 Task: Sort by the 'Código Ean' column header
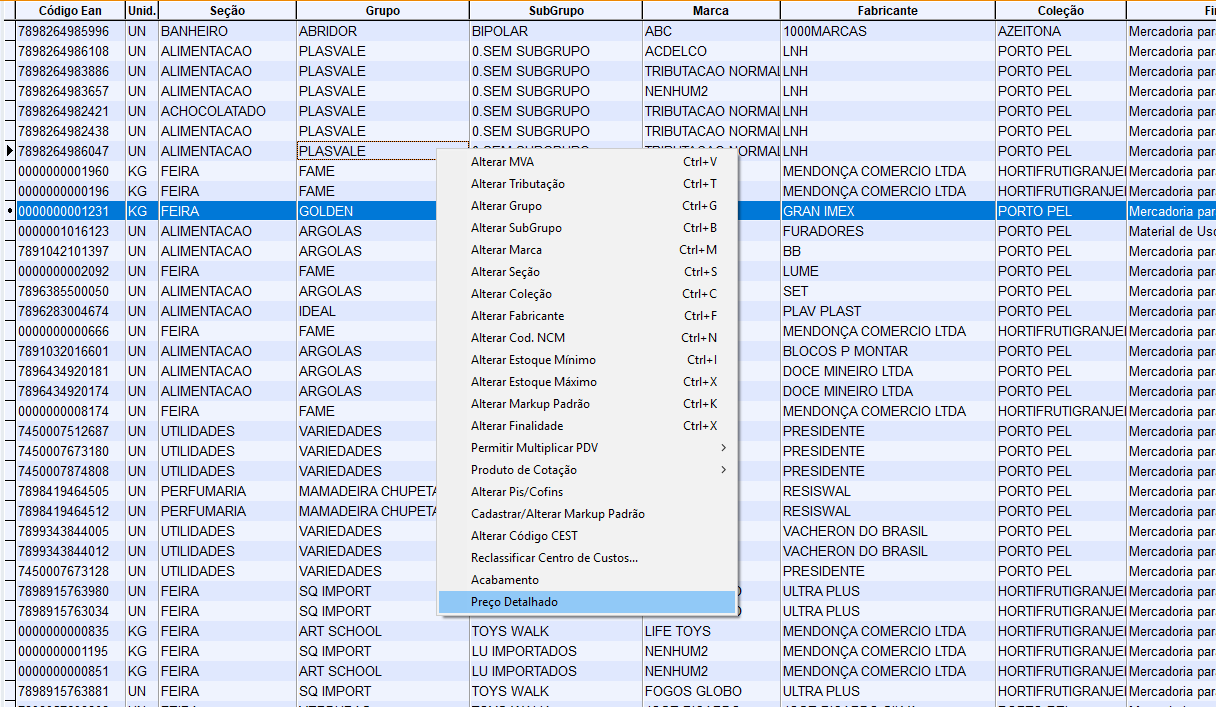pyautogui.click(x=69, y=11)
